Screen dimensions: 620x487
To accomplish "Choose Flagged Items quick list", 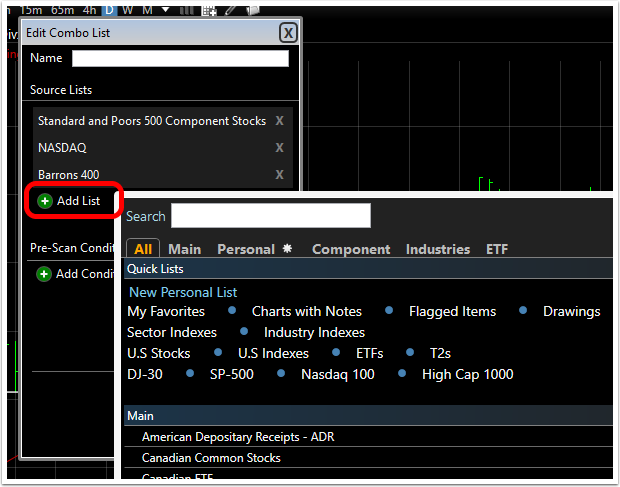I will click(452, 311).
